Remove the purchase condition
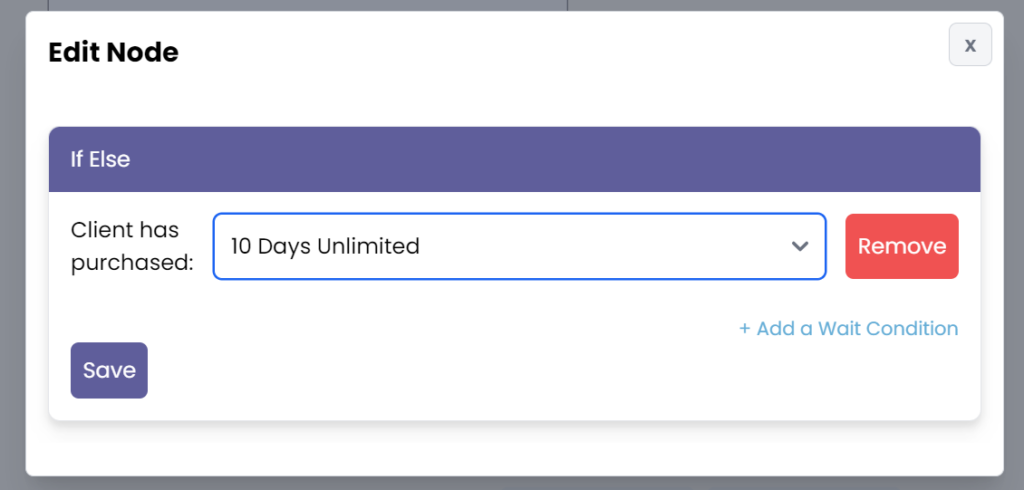 coord(901,246)
